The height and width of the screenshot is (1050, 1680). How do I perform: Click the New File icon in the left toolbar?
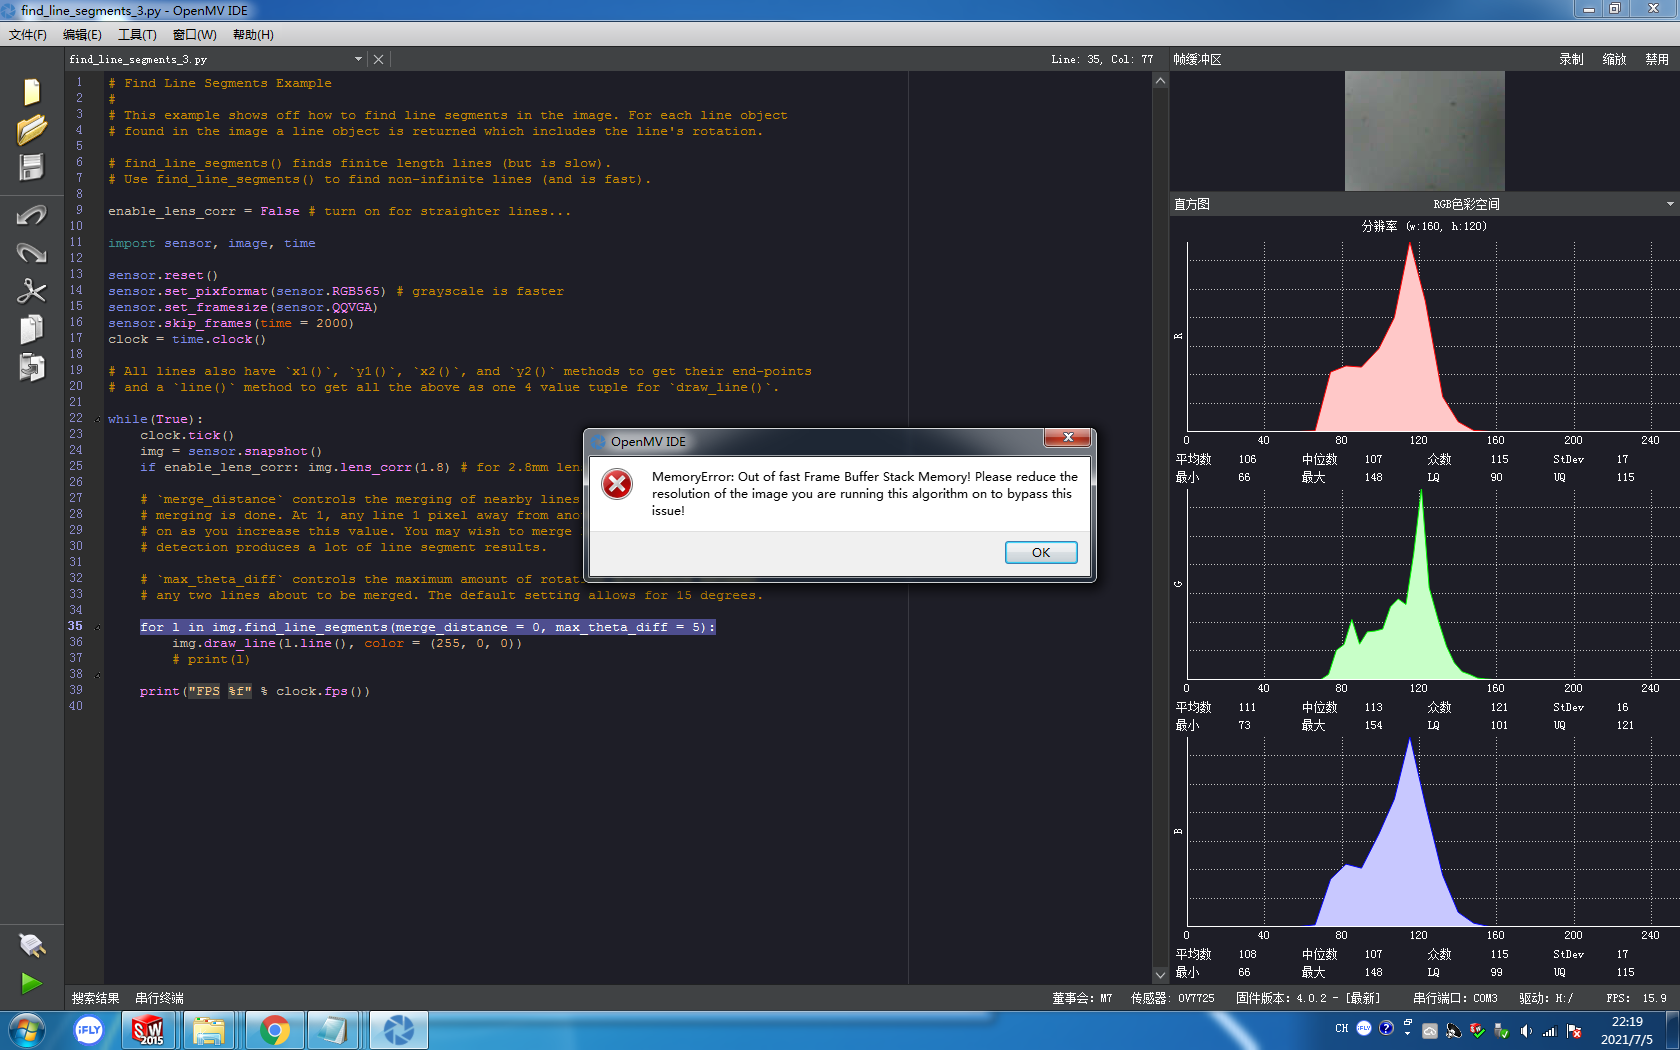click(31, 92)
